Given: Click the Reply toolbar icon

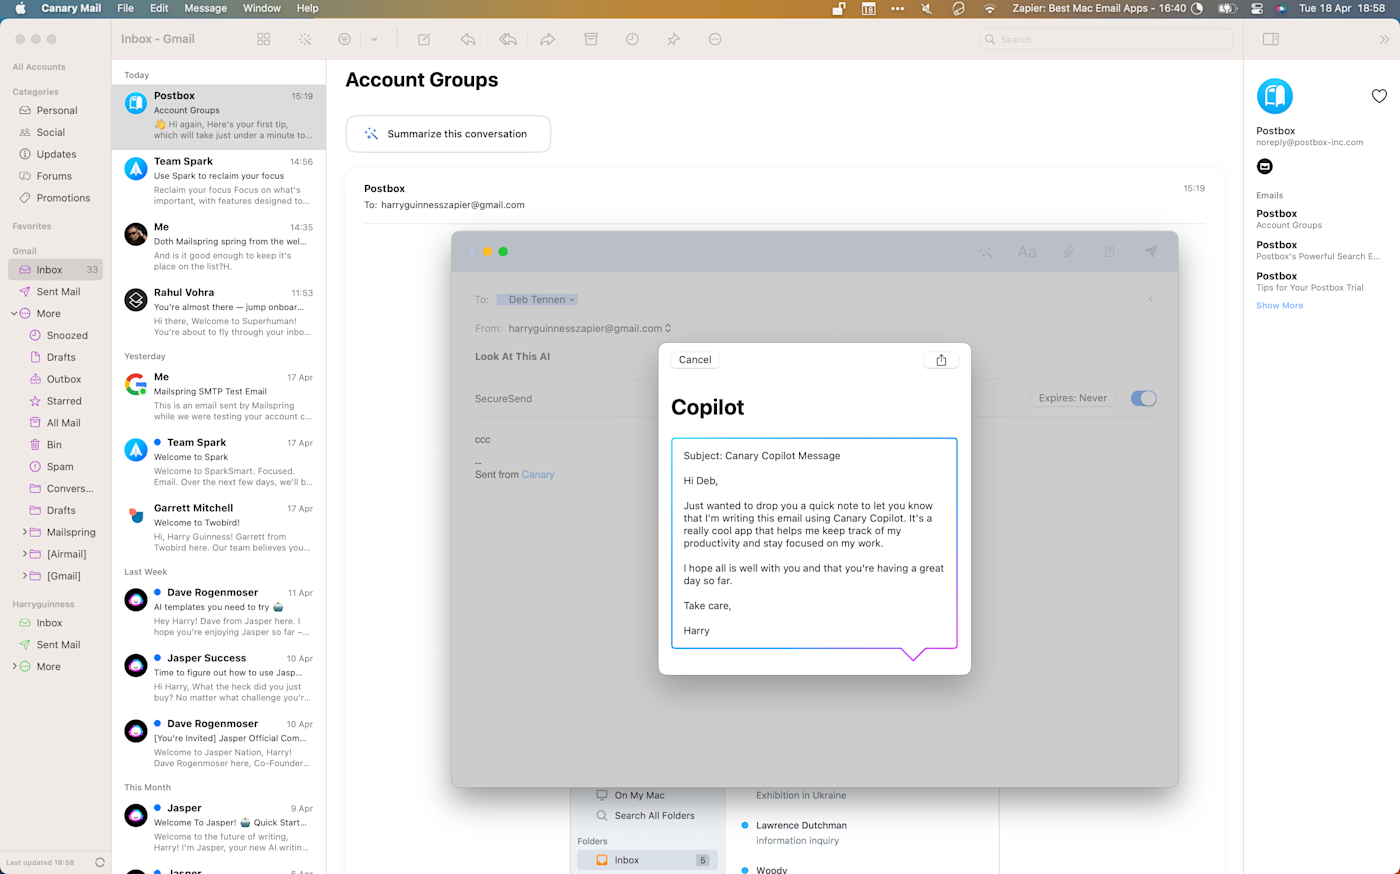Looking at the screenshot, I should (x=467, y=39).
